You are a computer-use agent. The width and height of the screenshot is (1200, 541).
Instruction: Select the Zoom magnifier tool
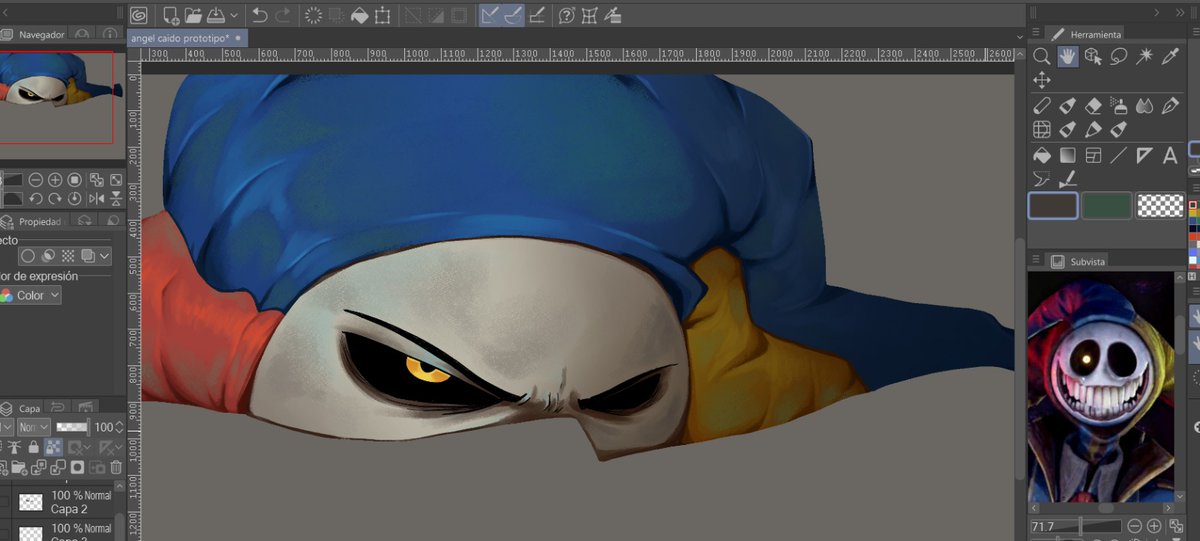[1041, 57]
